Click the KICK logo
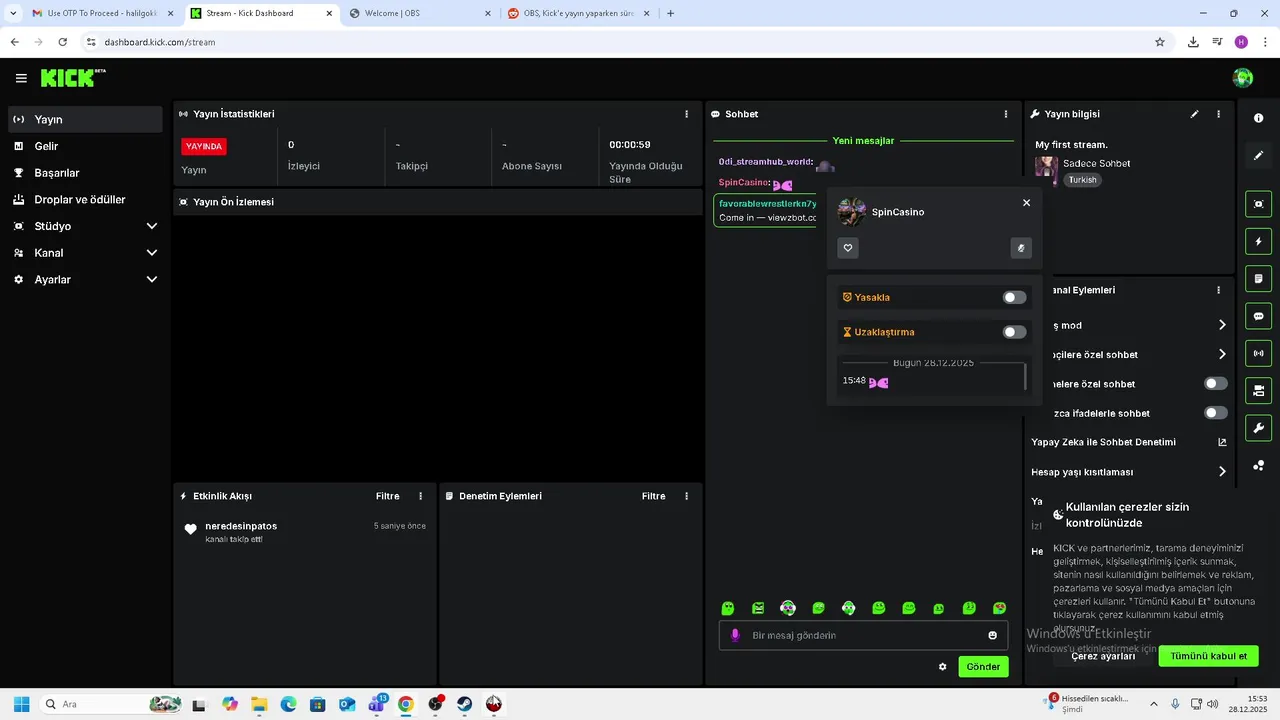Image resolution: width=1280 pixels, height=720 pixels. [72, 78]
